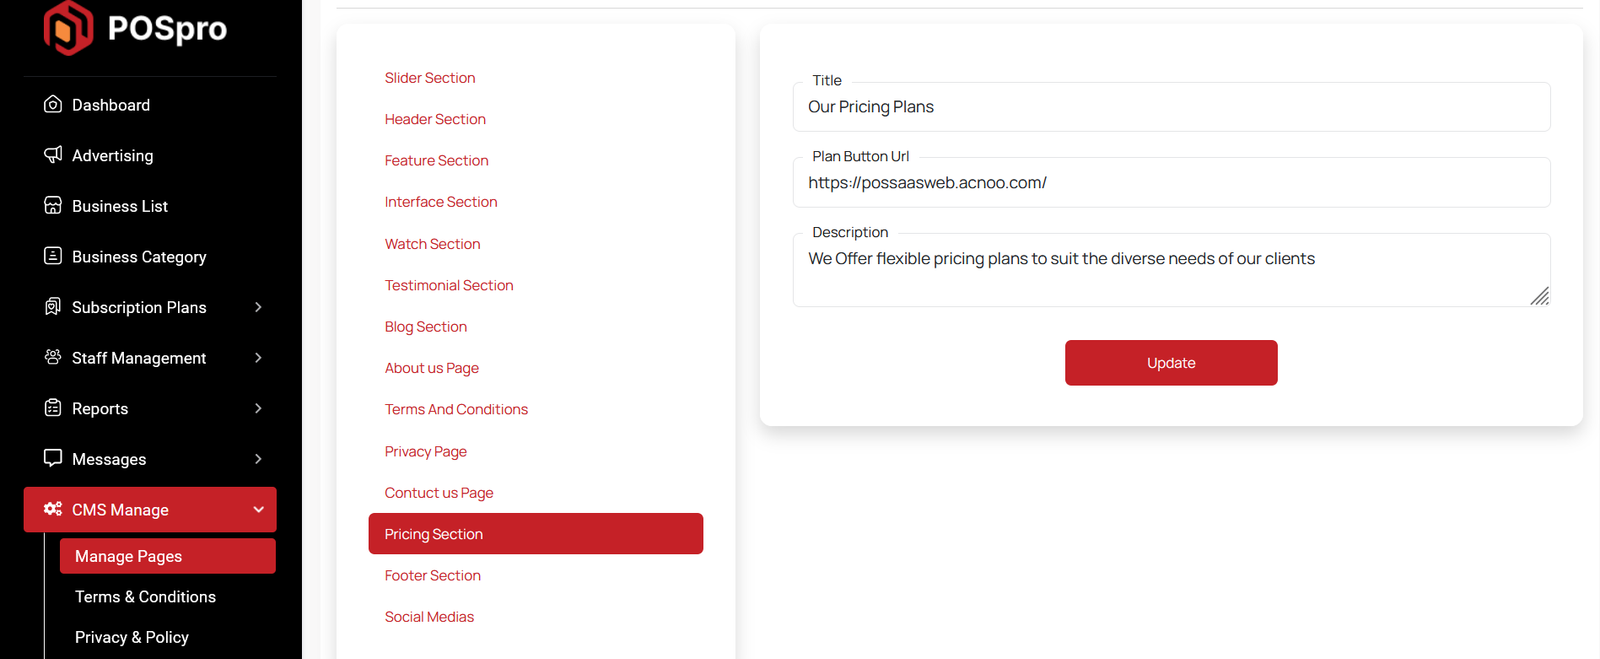The image size is (1600, 659).
Task: Open the Terms & Conditions sidebar link
Action: coord(145,597)
